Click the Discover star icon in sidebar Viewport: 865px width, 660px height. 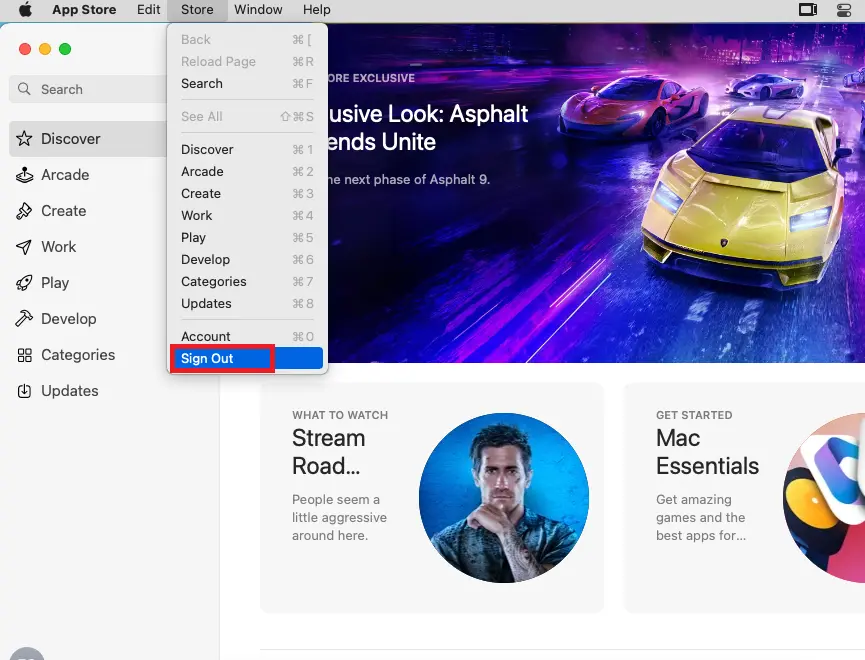[x=24, y=139]
